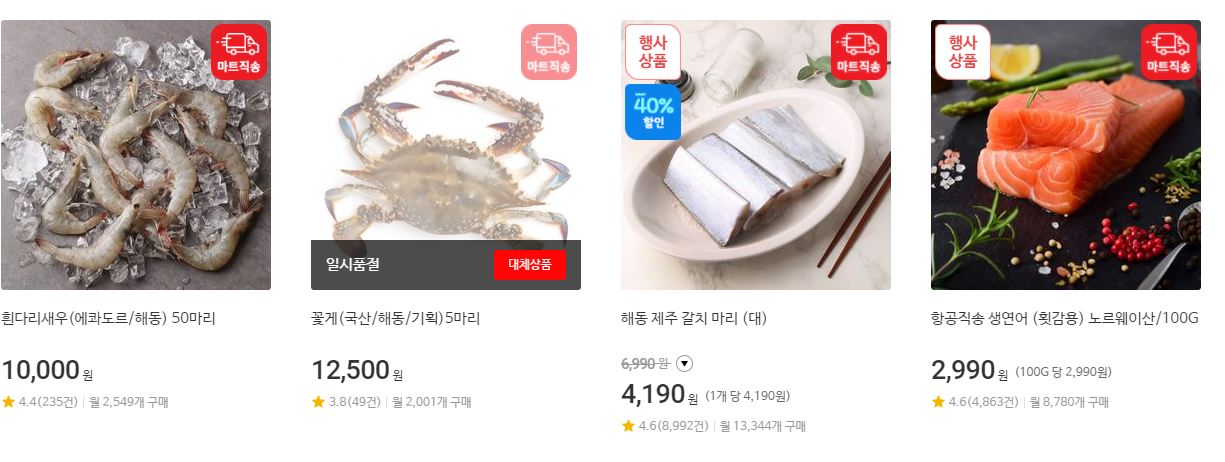Select the shrimp on ice product photo
Screen dimensions: 1225x462
click(x=136, y=155)
